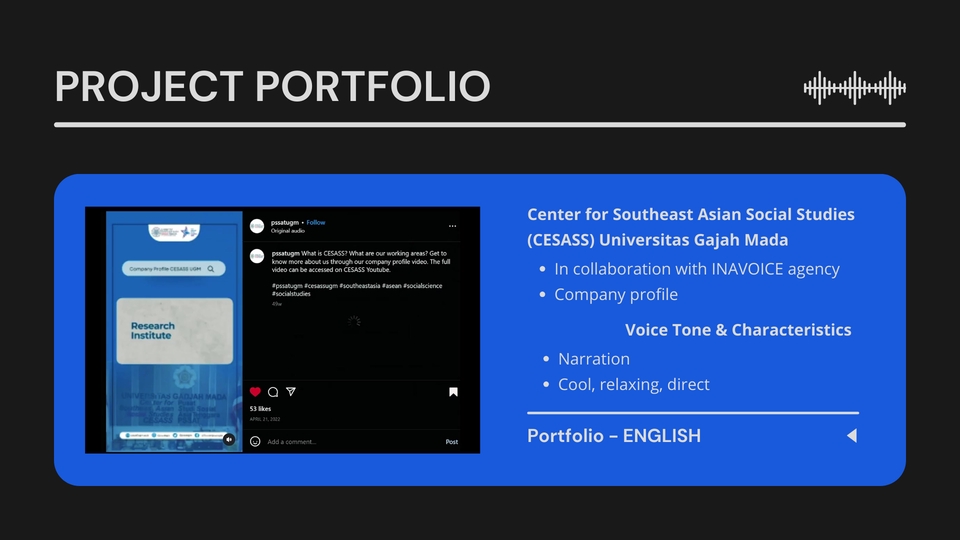Viewport: 960px width, 540px height.
Task: Click the Narration bullet
Action: click(x=593, y=359)
